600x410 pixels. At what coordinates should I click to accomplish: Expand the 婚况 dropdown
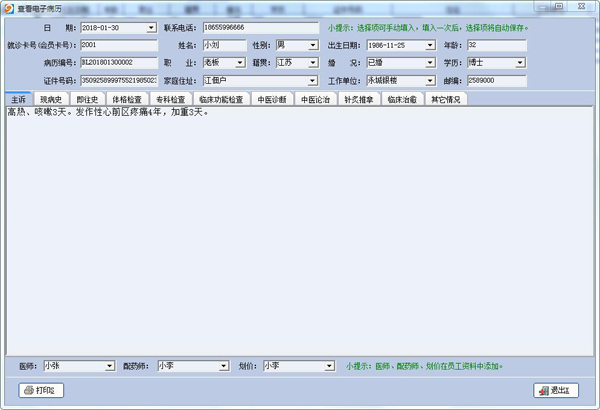tap(430, 62)
